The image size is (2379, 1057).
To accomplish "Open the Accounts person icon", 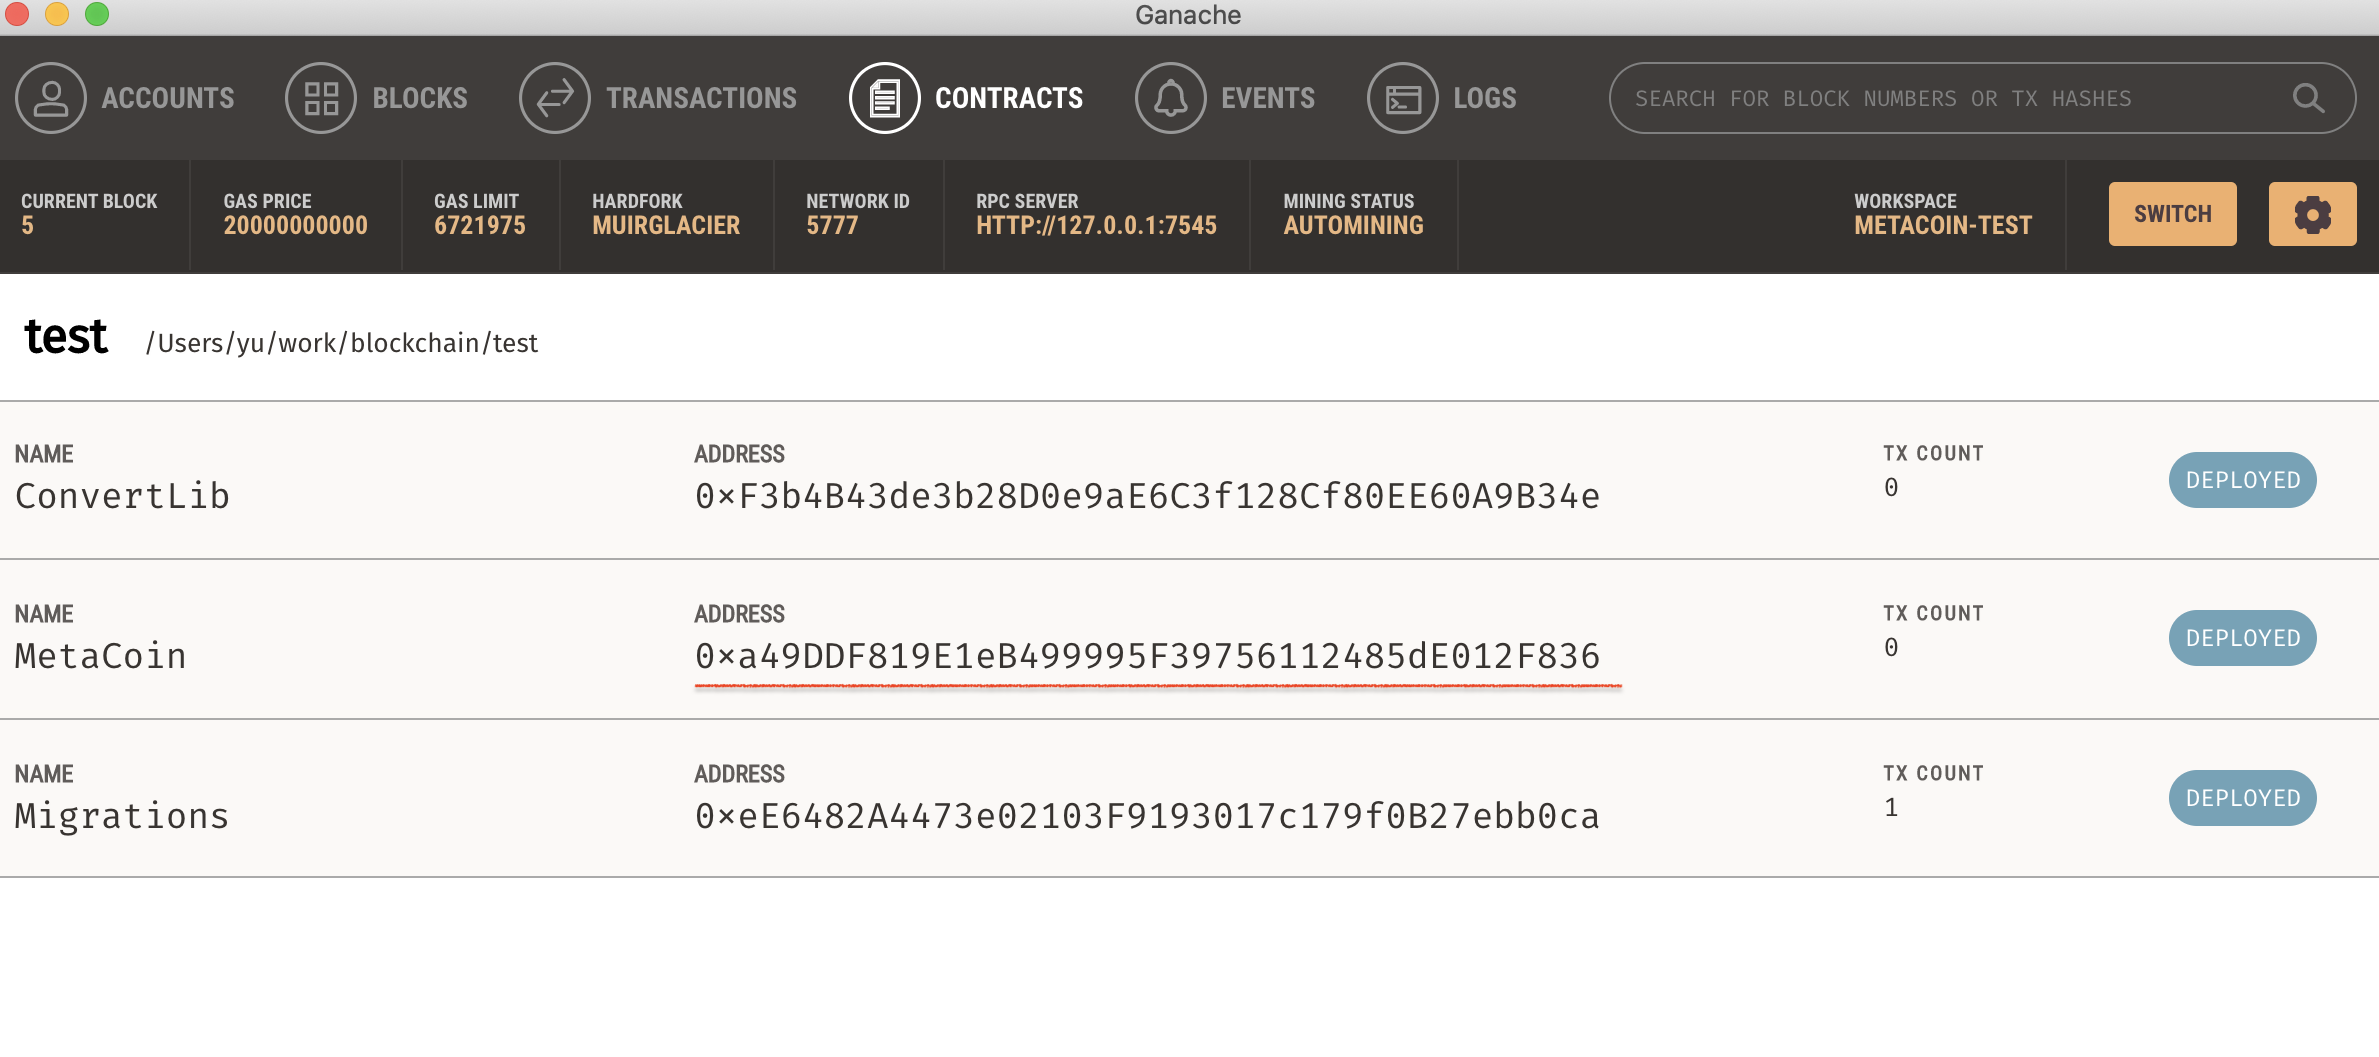I will (51, 98).
